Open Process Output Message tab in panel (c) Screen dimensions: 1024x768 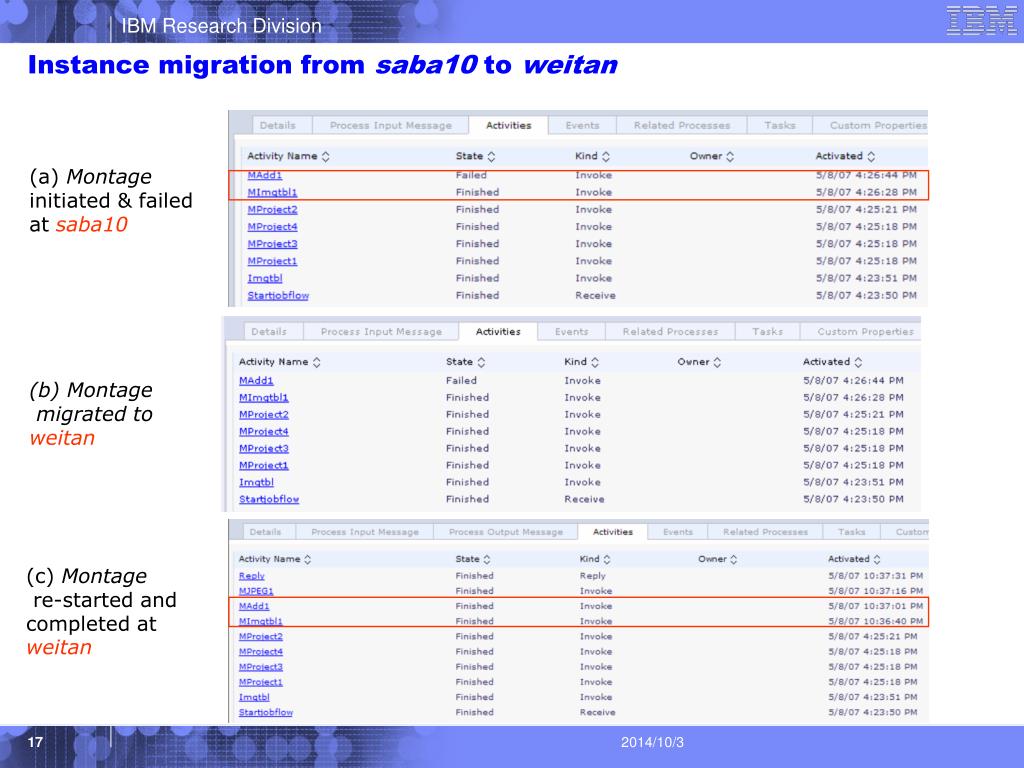[x=505, y=532]
